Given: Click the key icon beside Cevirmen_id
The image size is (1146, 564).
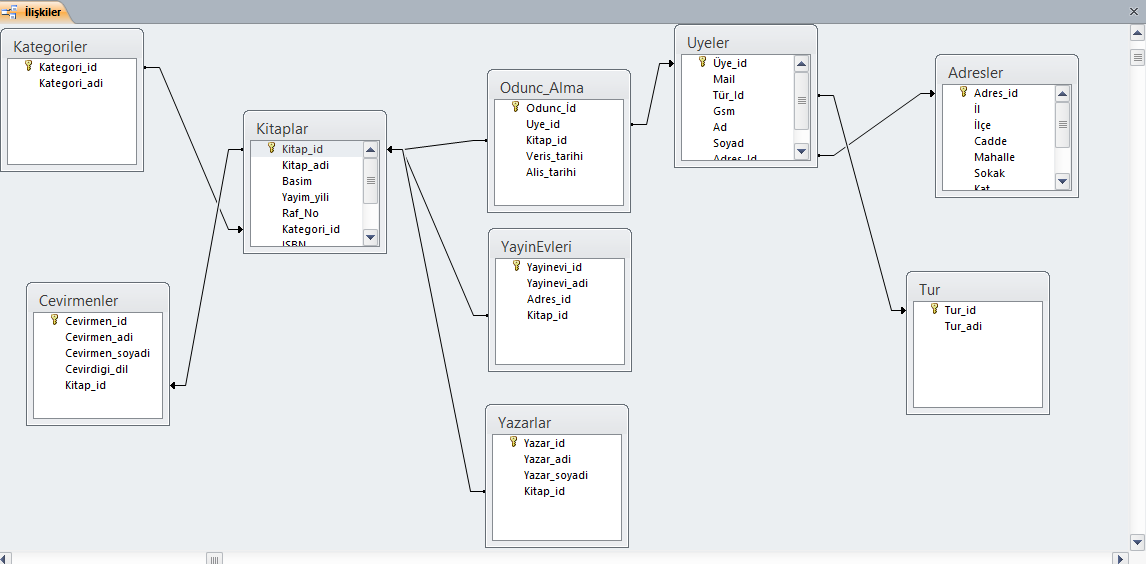Looking at the screenshot, I should tap(54, 320).
